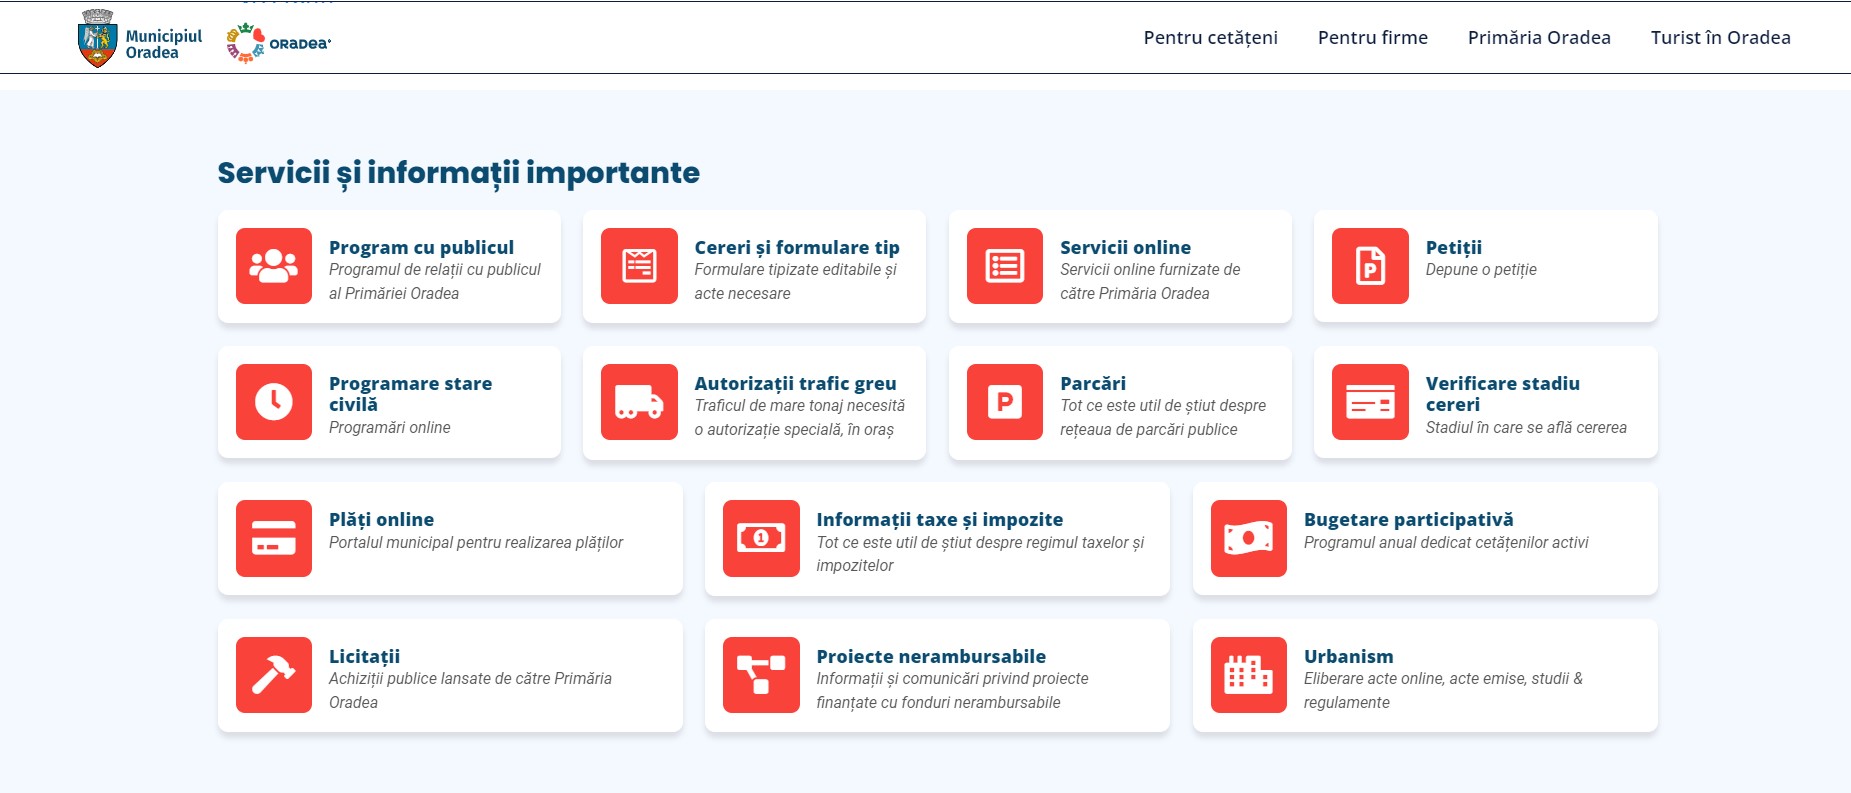1851x793 pixels.
Task: Open the Verificare stadiu cereri link
Action: 1502,393
